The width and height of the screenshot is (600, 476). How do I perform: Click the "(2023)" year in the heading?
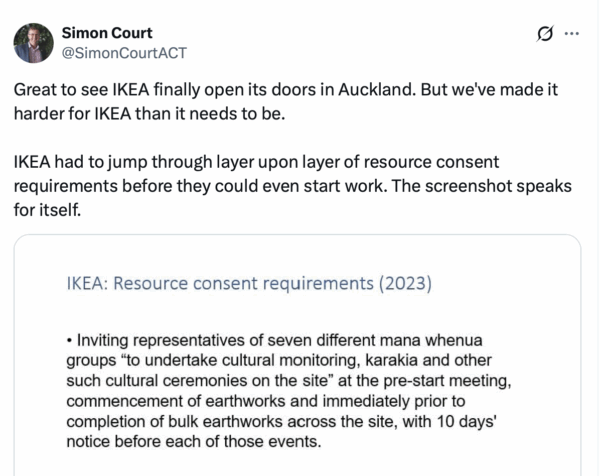click(x=403, y=283)
